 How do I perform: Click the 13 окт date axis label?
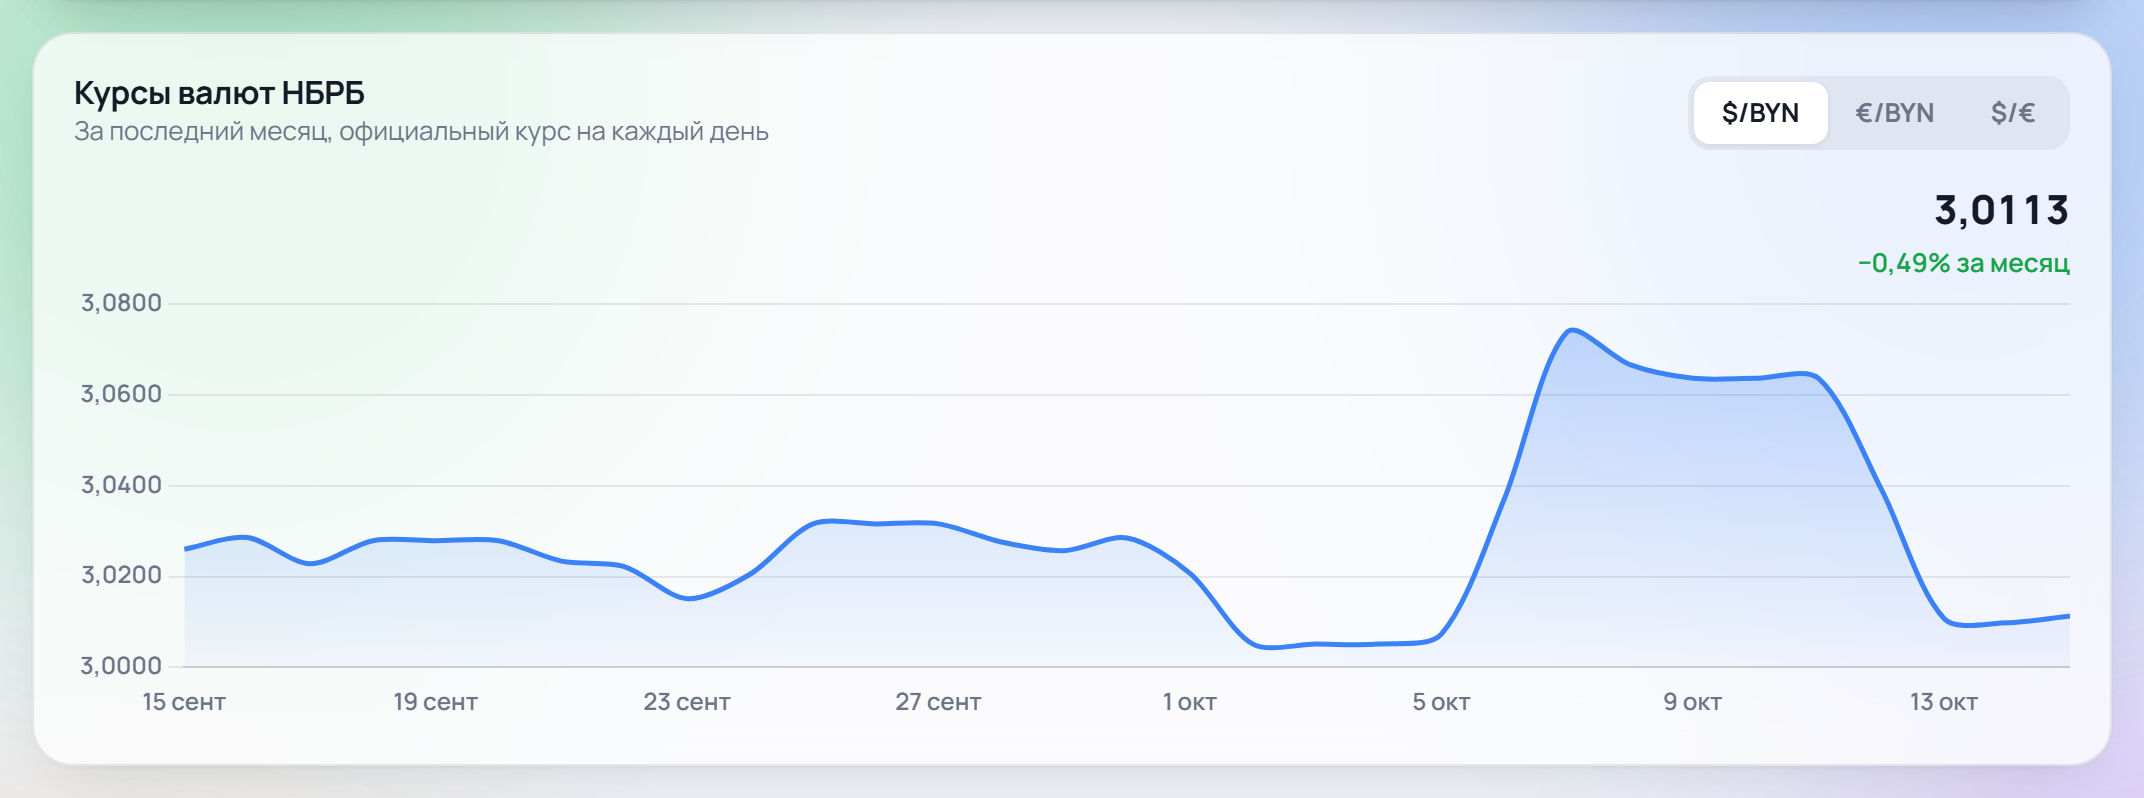(1944, 702)
